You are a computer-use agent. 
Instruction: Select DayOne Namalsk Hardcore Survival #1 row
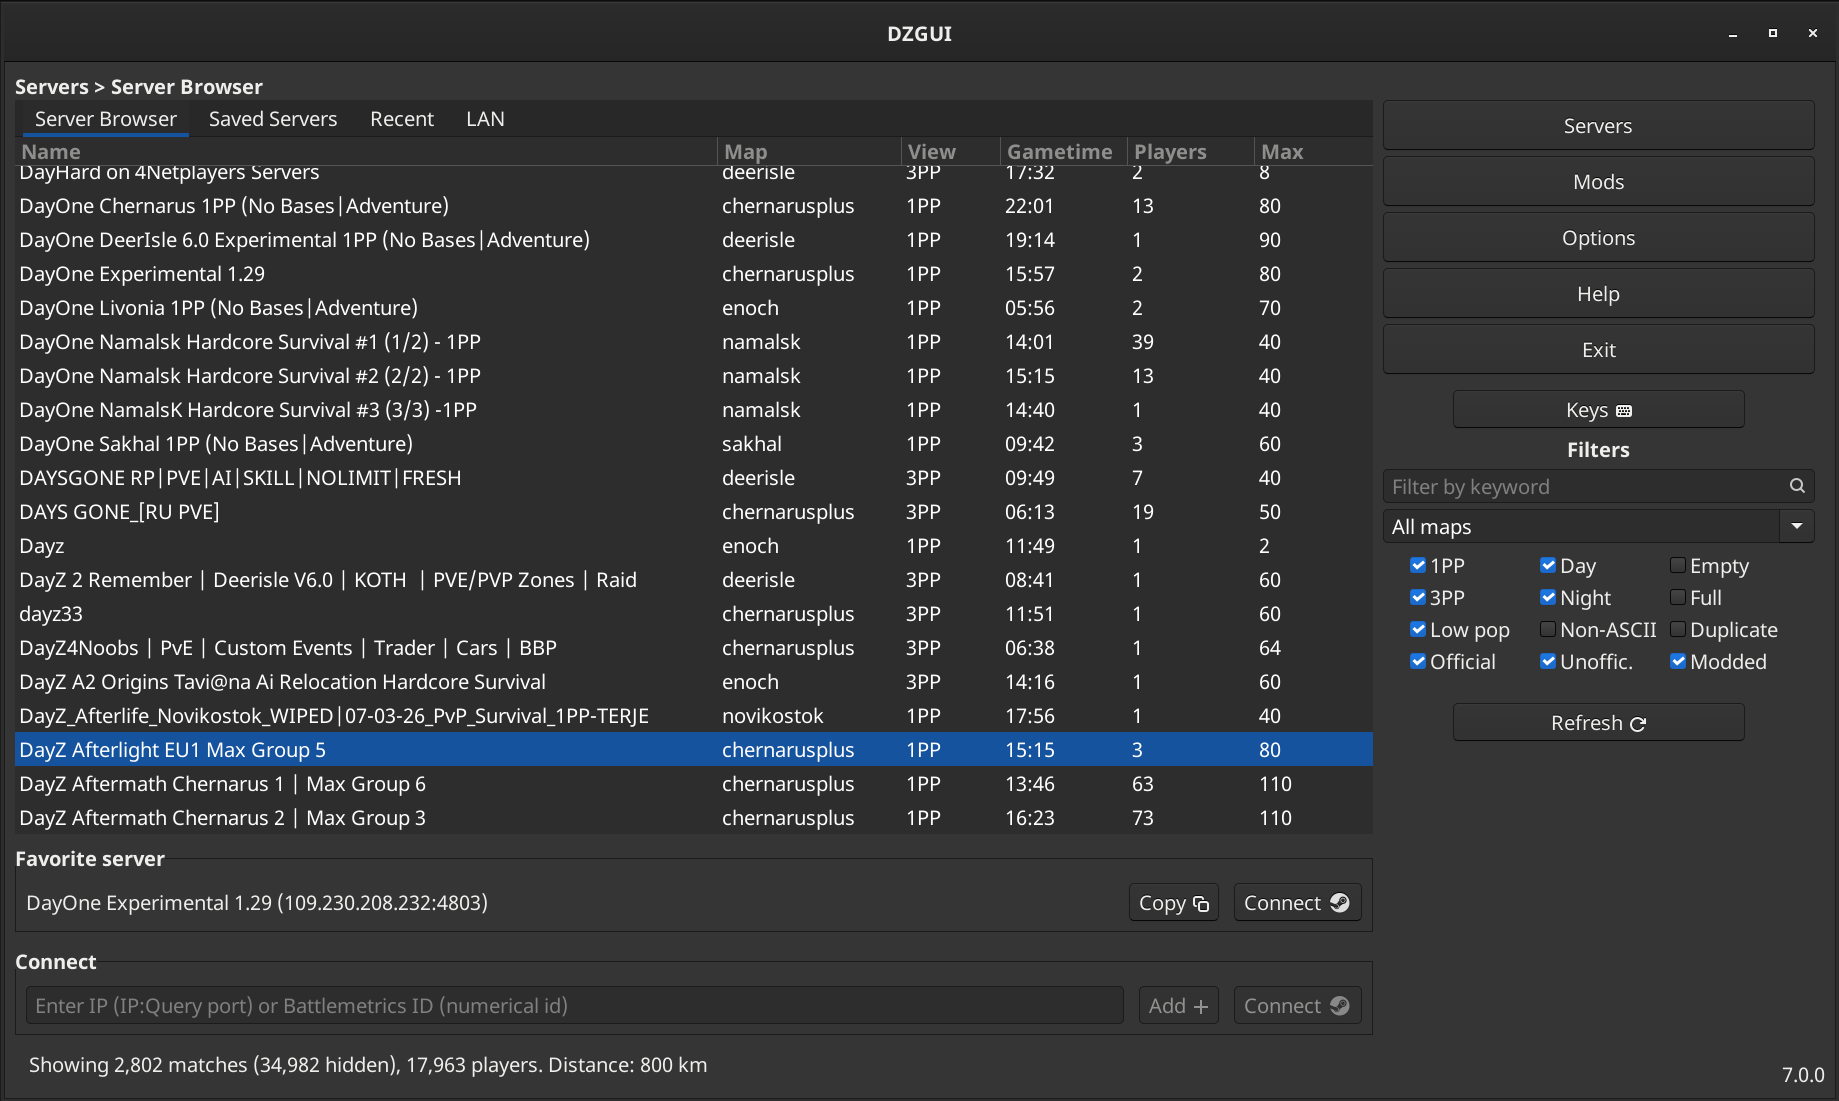pos(694,342)
